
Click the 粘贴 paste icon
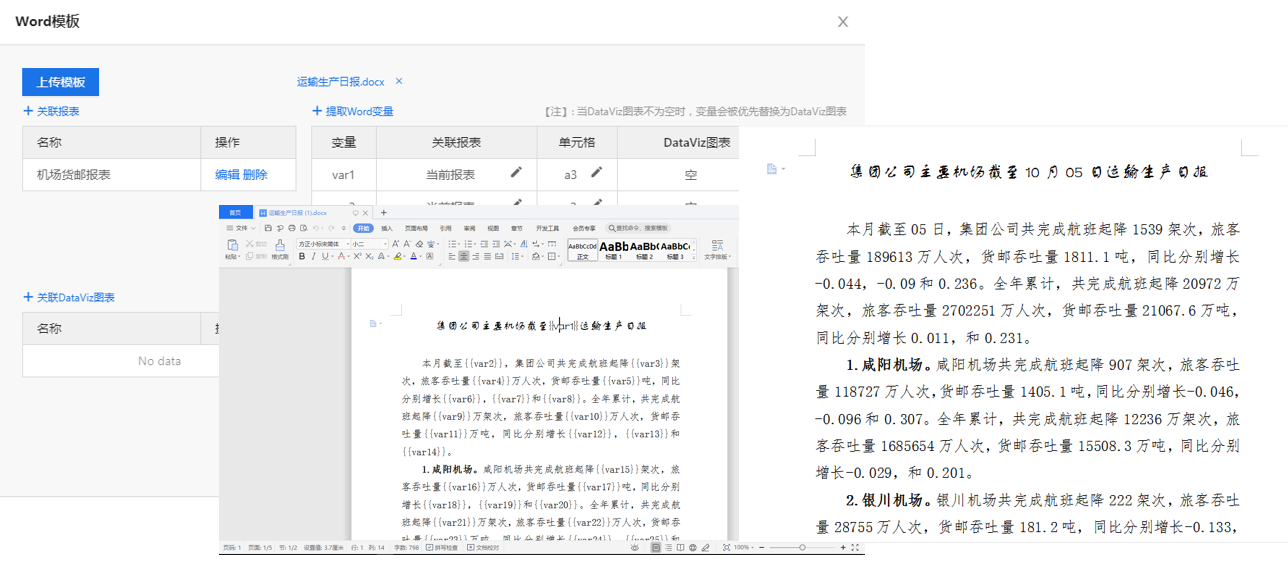pyautogui.click(x=233, y=245)
